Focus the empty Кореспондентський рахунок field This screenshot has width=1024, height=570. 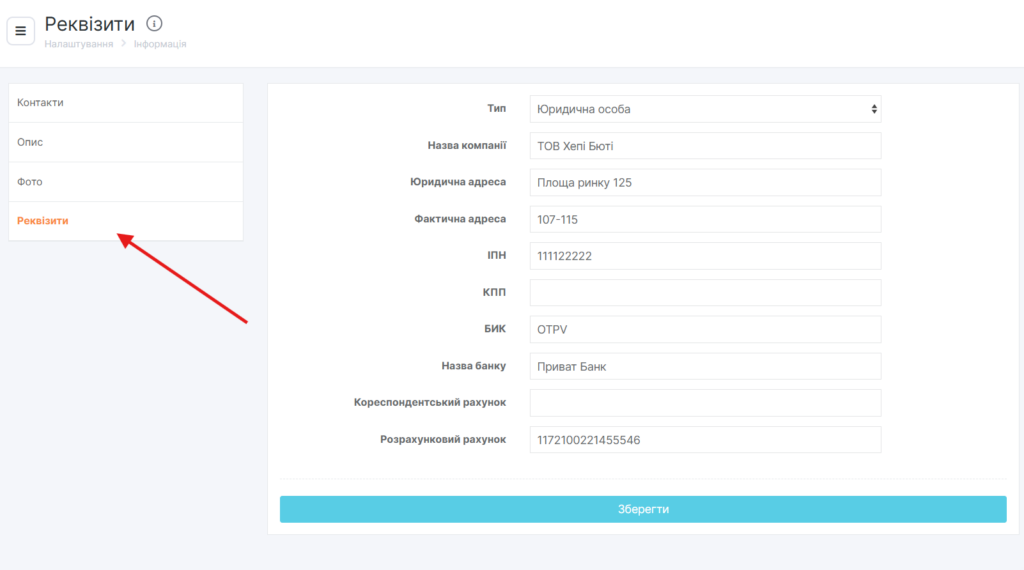point(705,403)
